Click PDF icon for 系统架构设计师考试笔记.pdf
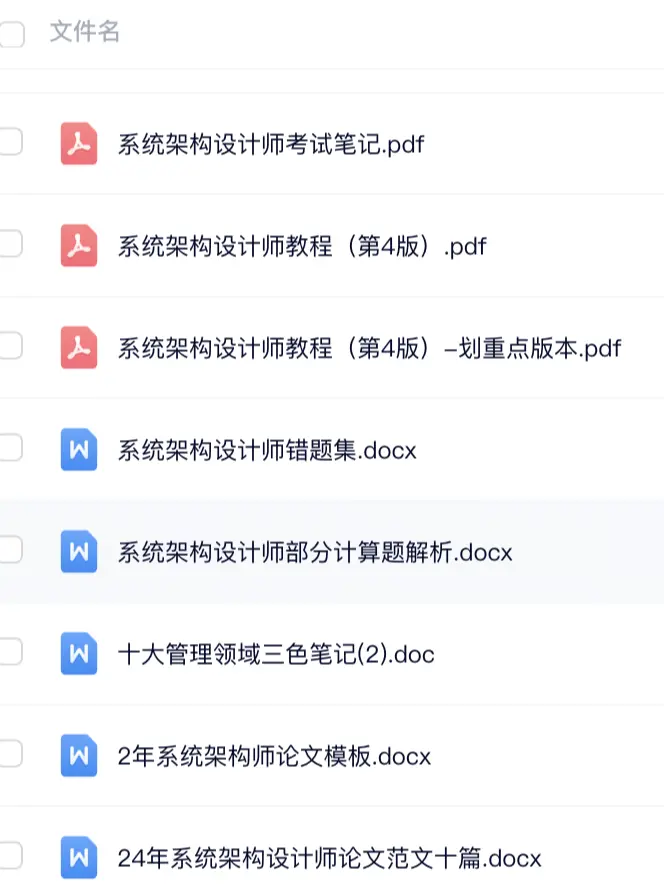 79,144
